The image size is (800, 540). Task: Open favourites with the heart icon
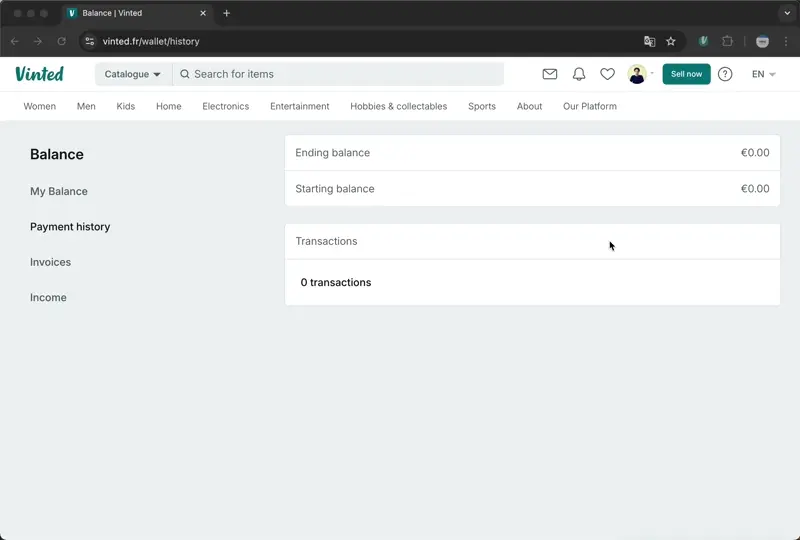[607, 74]
